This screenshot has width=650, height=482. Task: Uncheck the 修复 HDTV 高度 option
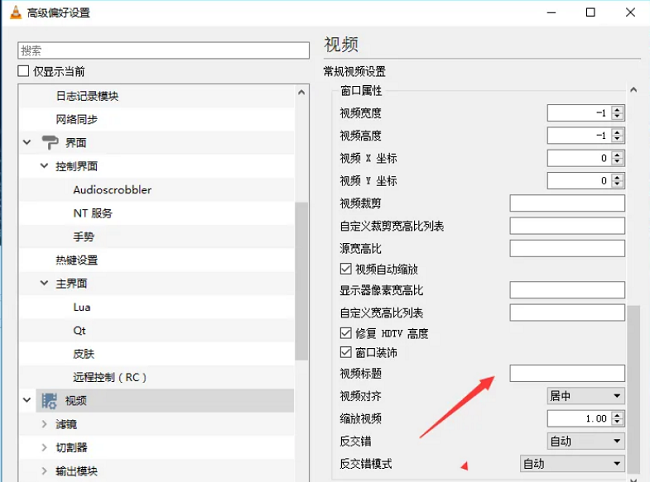(346, 333)
